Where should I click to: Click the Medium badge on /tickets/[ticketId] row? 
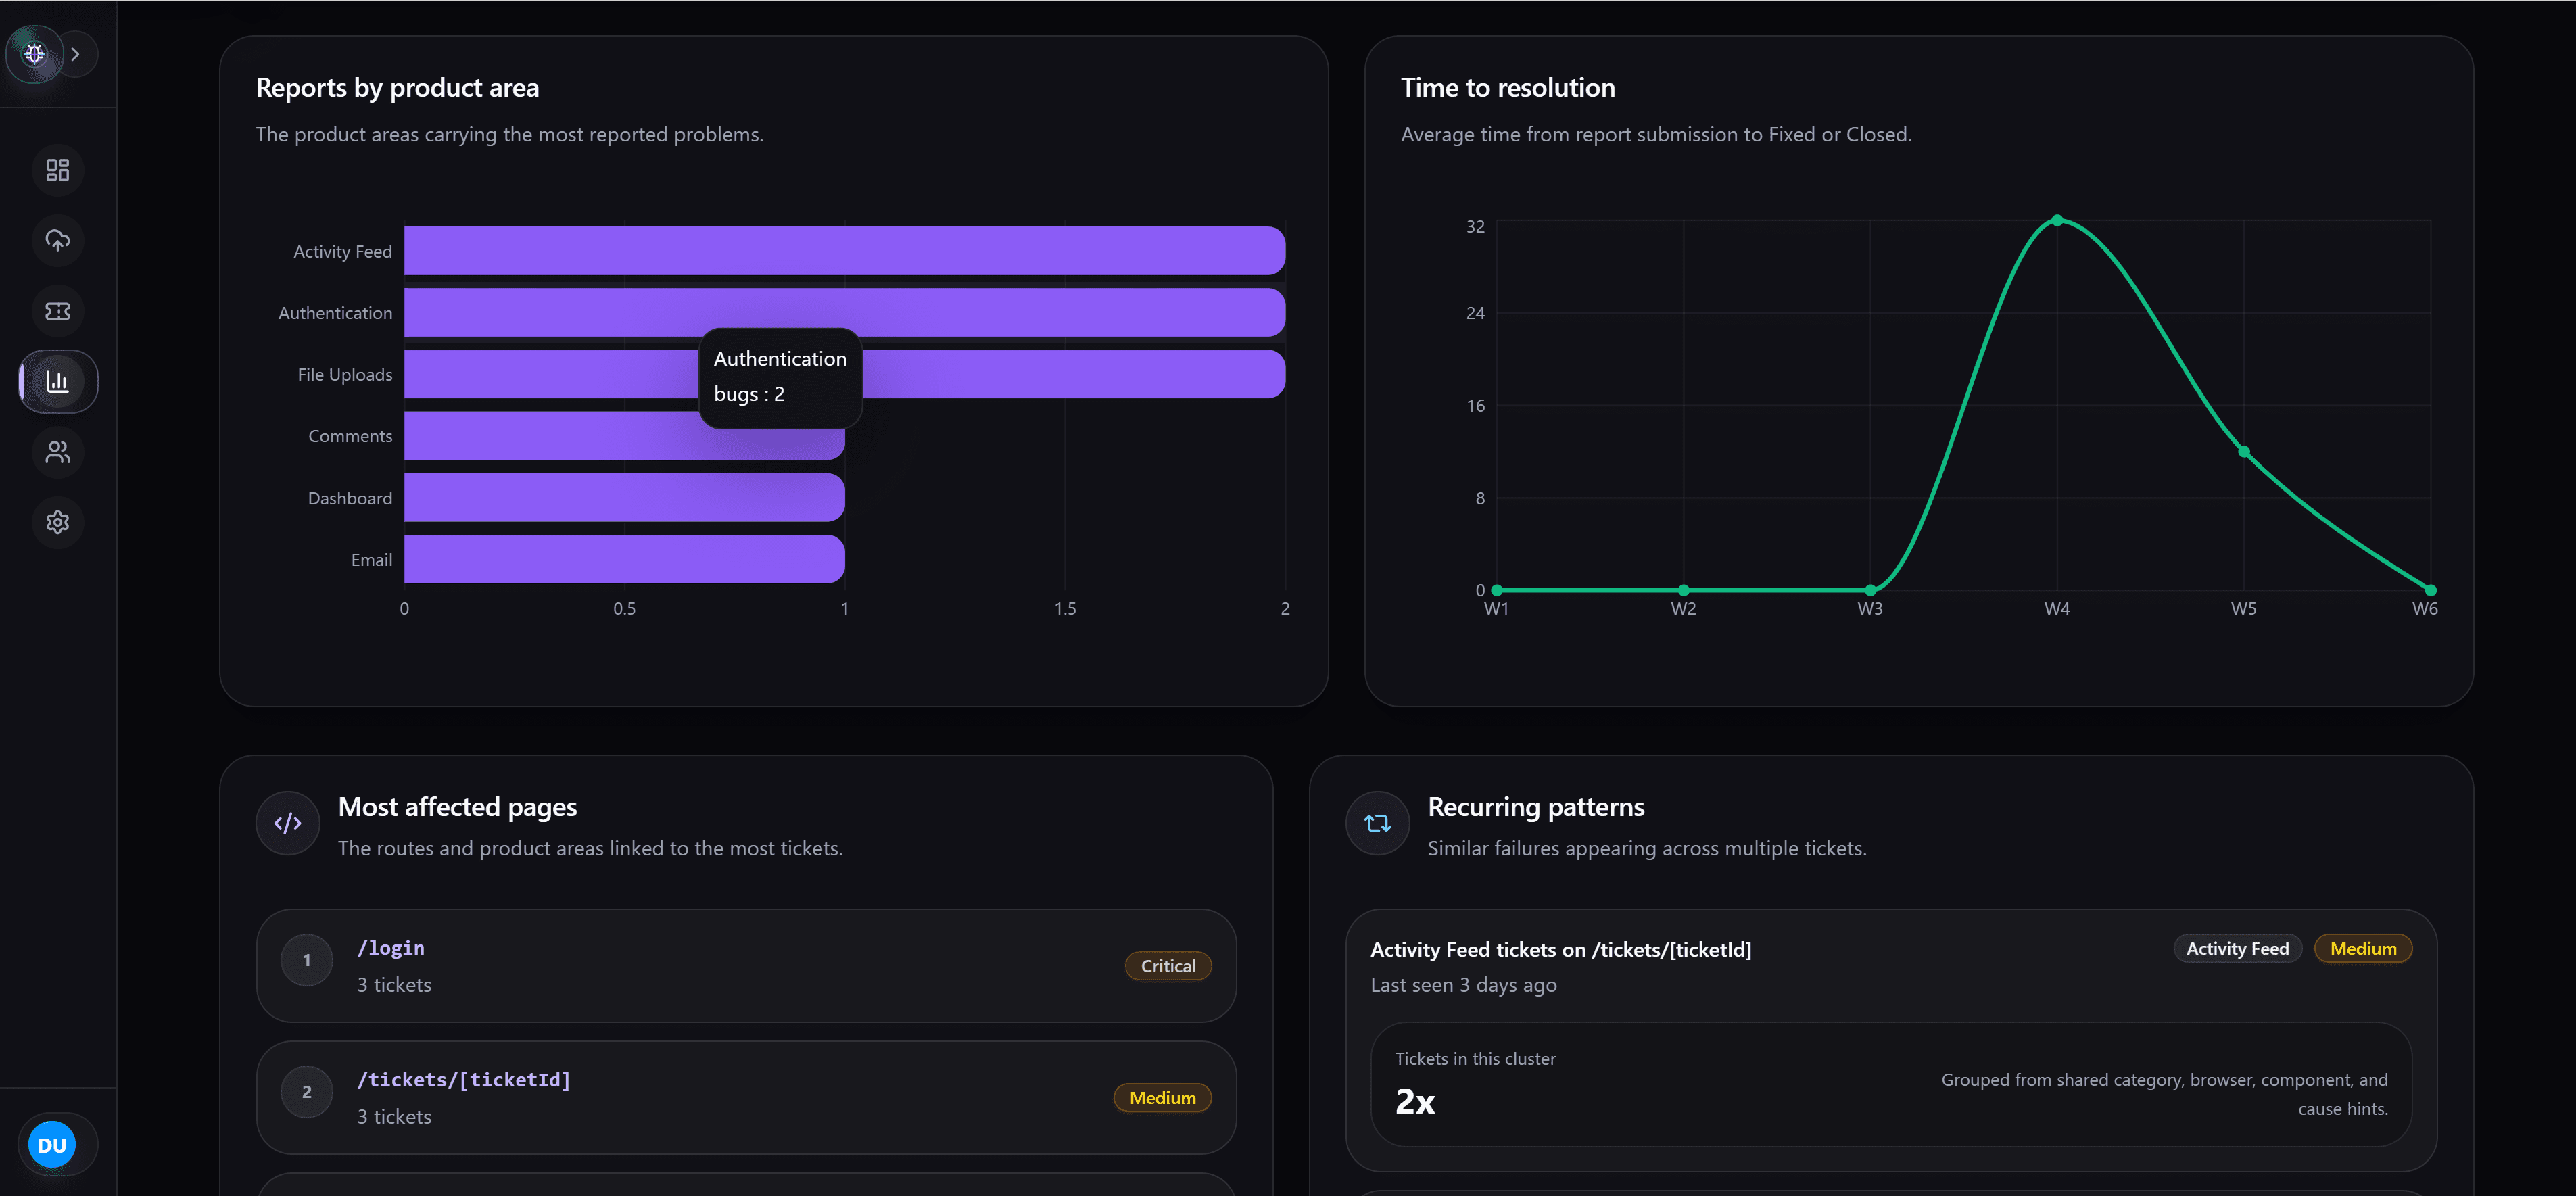1162,1098
